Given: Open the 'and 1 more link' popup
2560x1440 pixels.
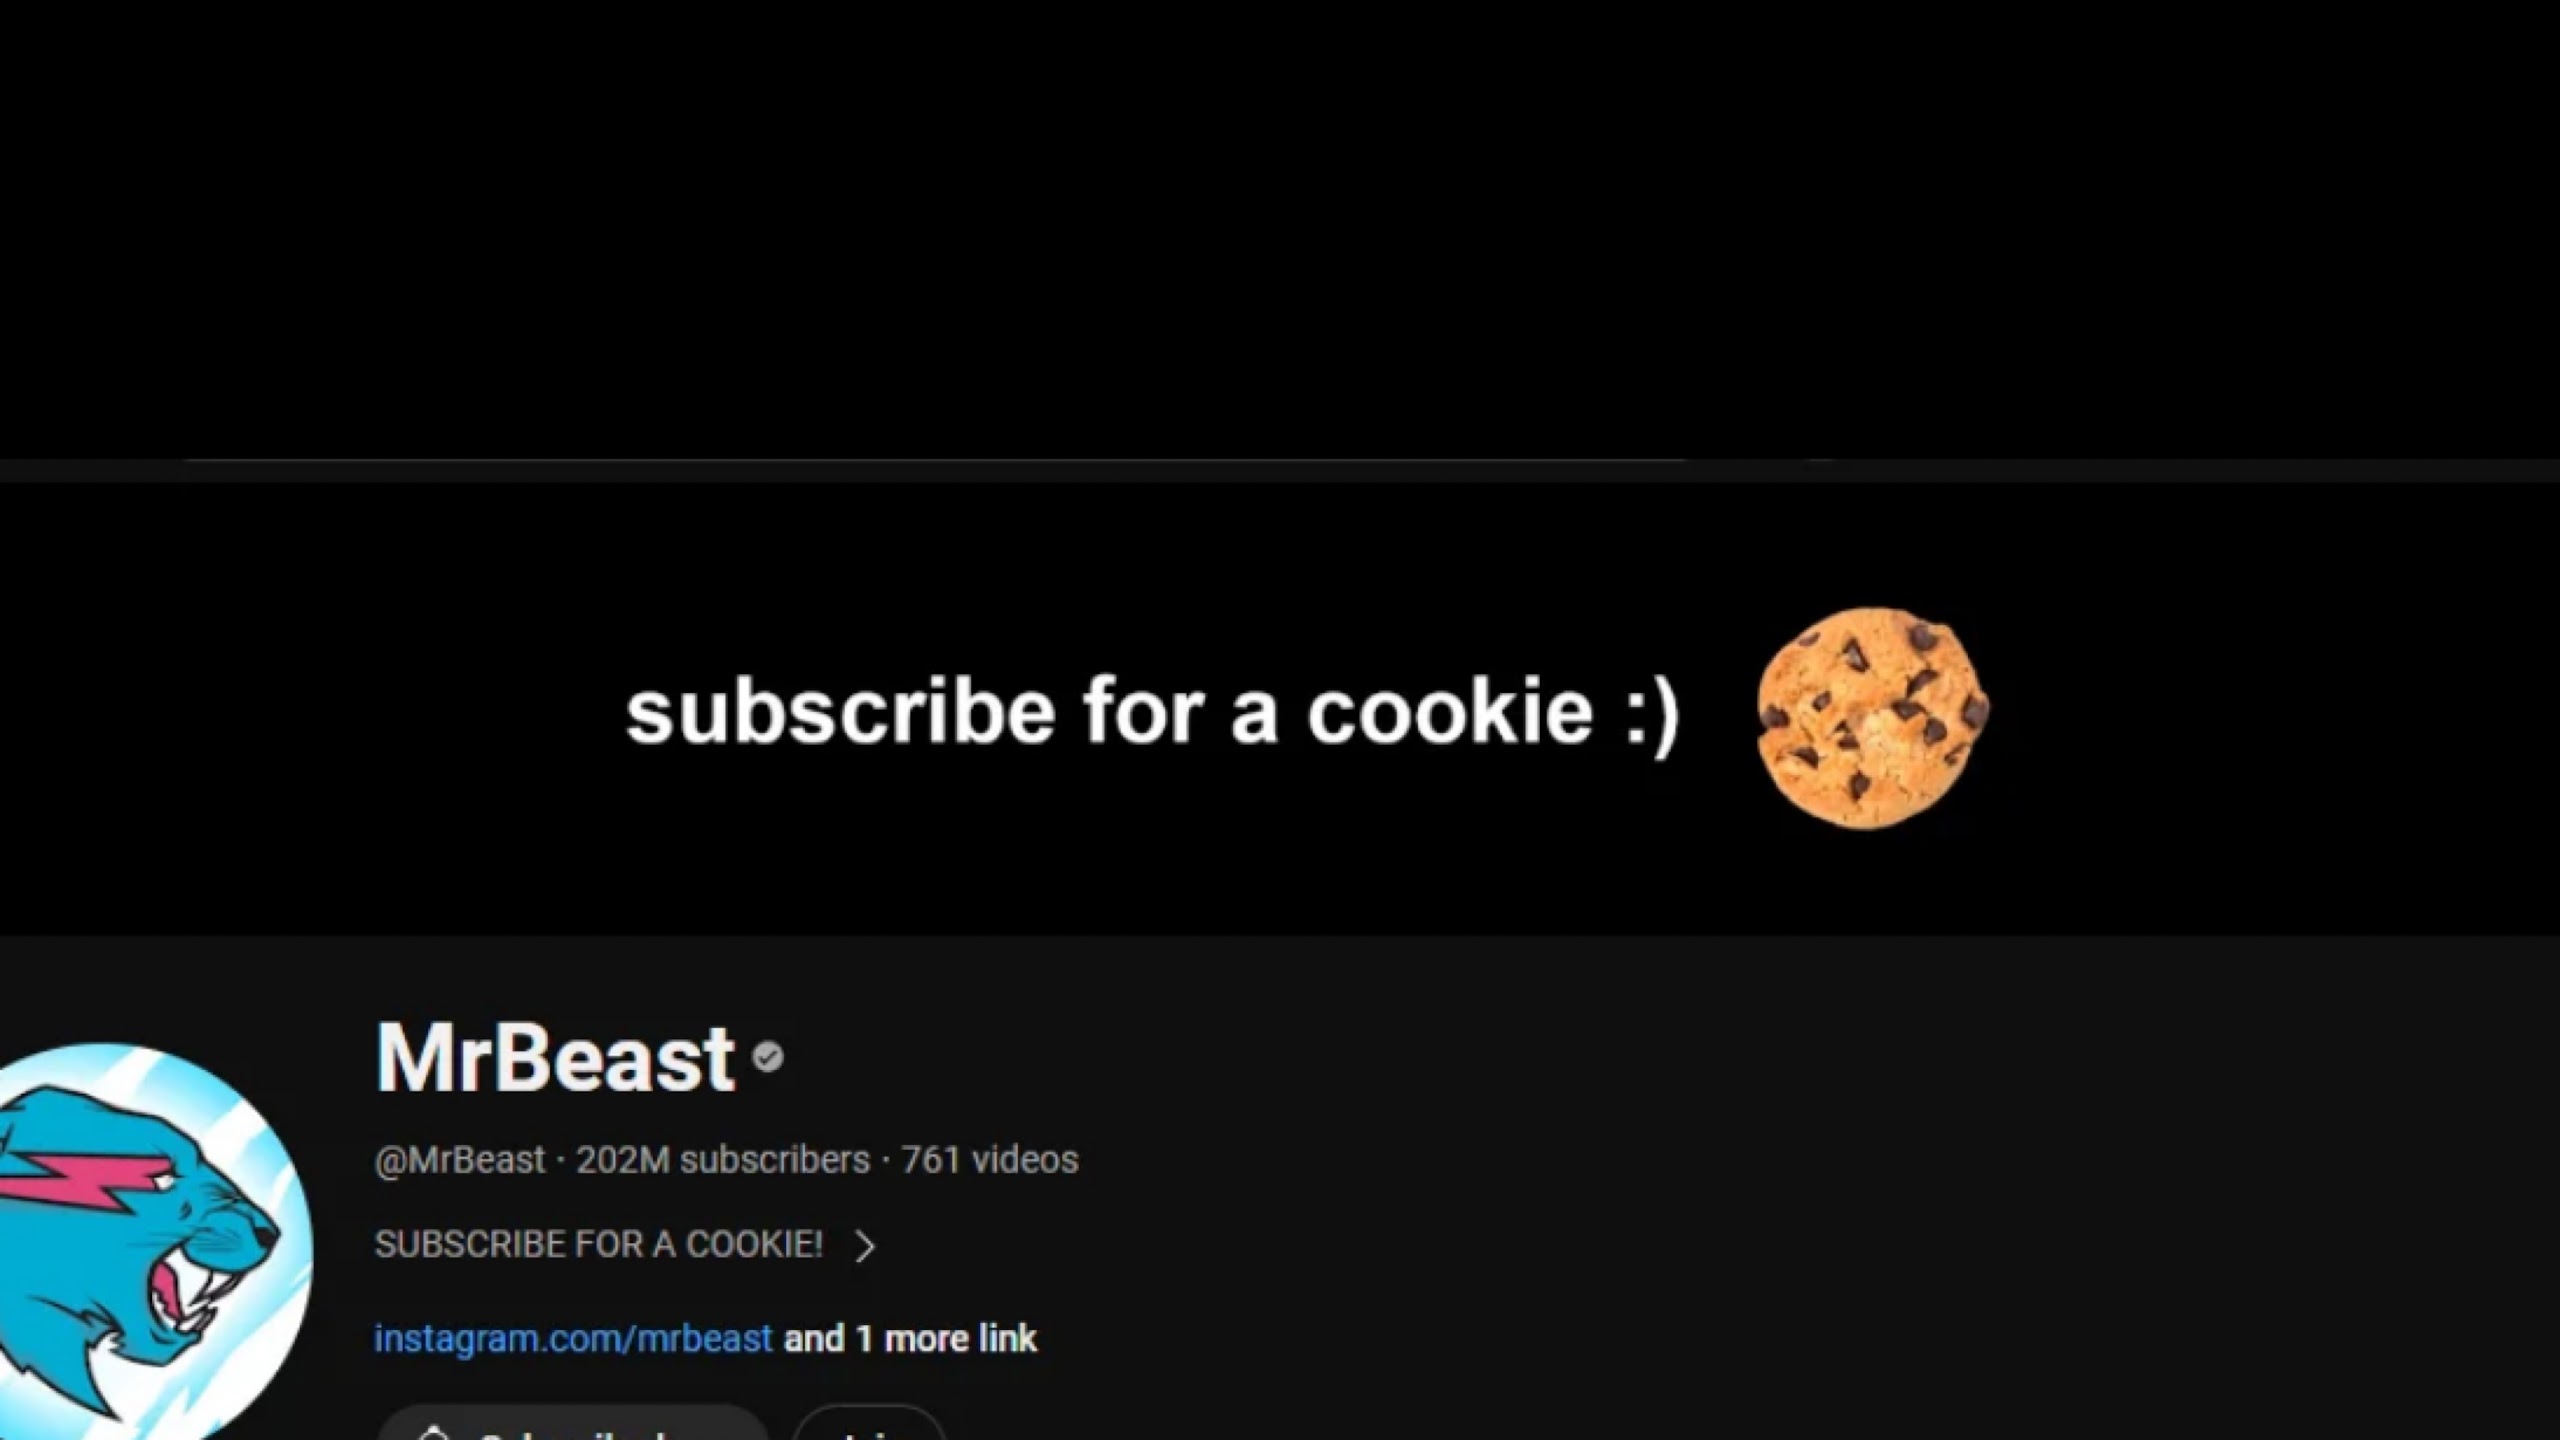Looking at the screenshot, I should [x=910, y=1338].
